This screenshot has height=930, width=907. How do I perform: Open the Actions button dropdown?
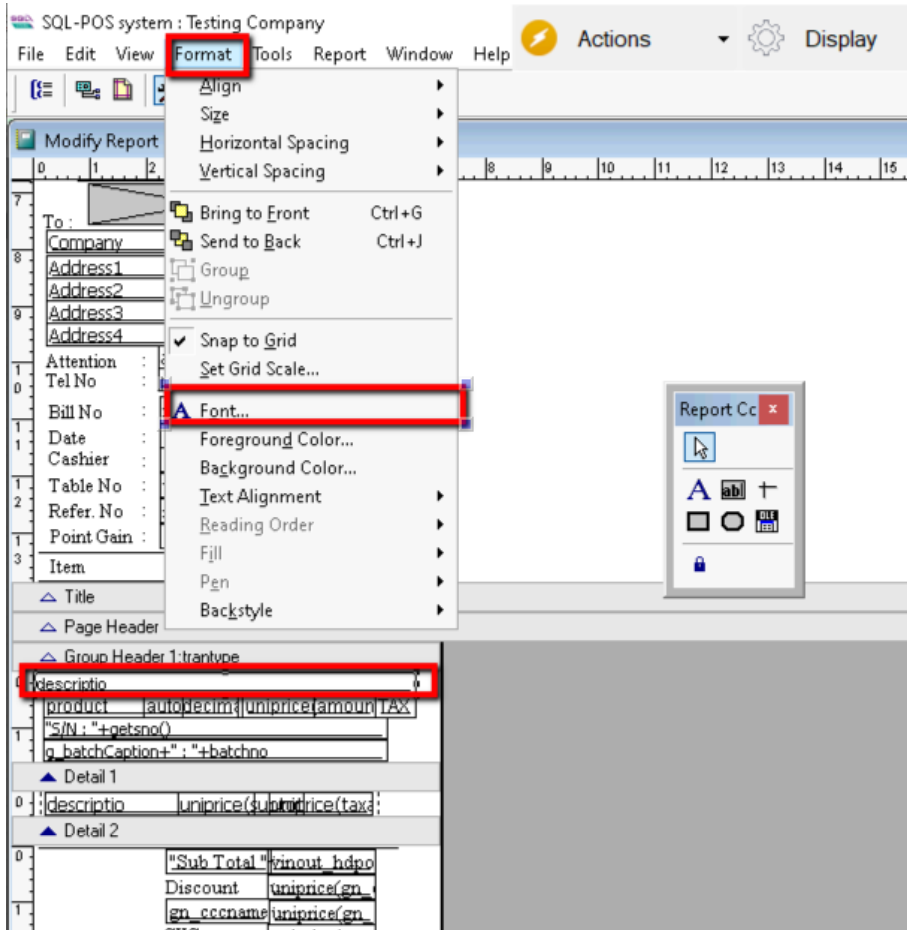click(723, 40)
